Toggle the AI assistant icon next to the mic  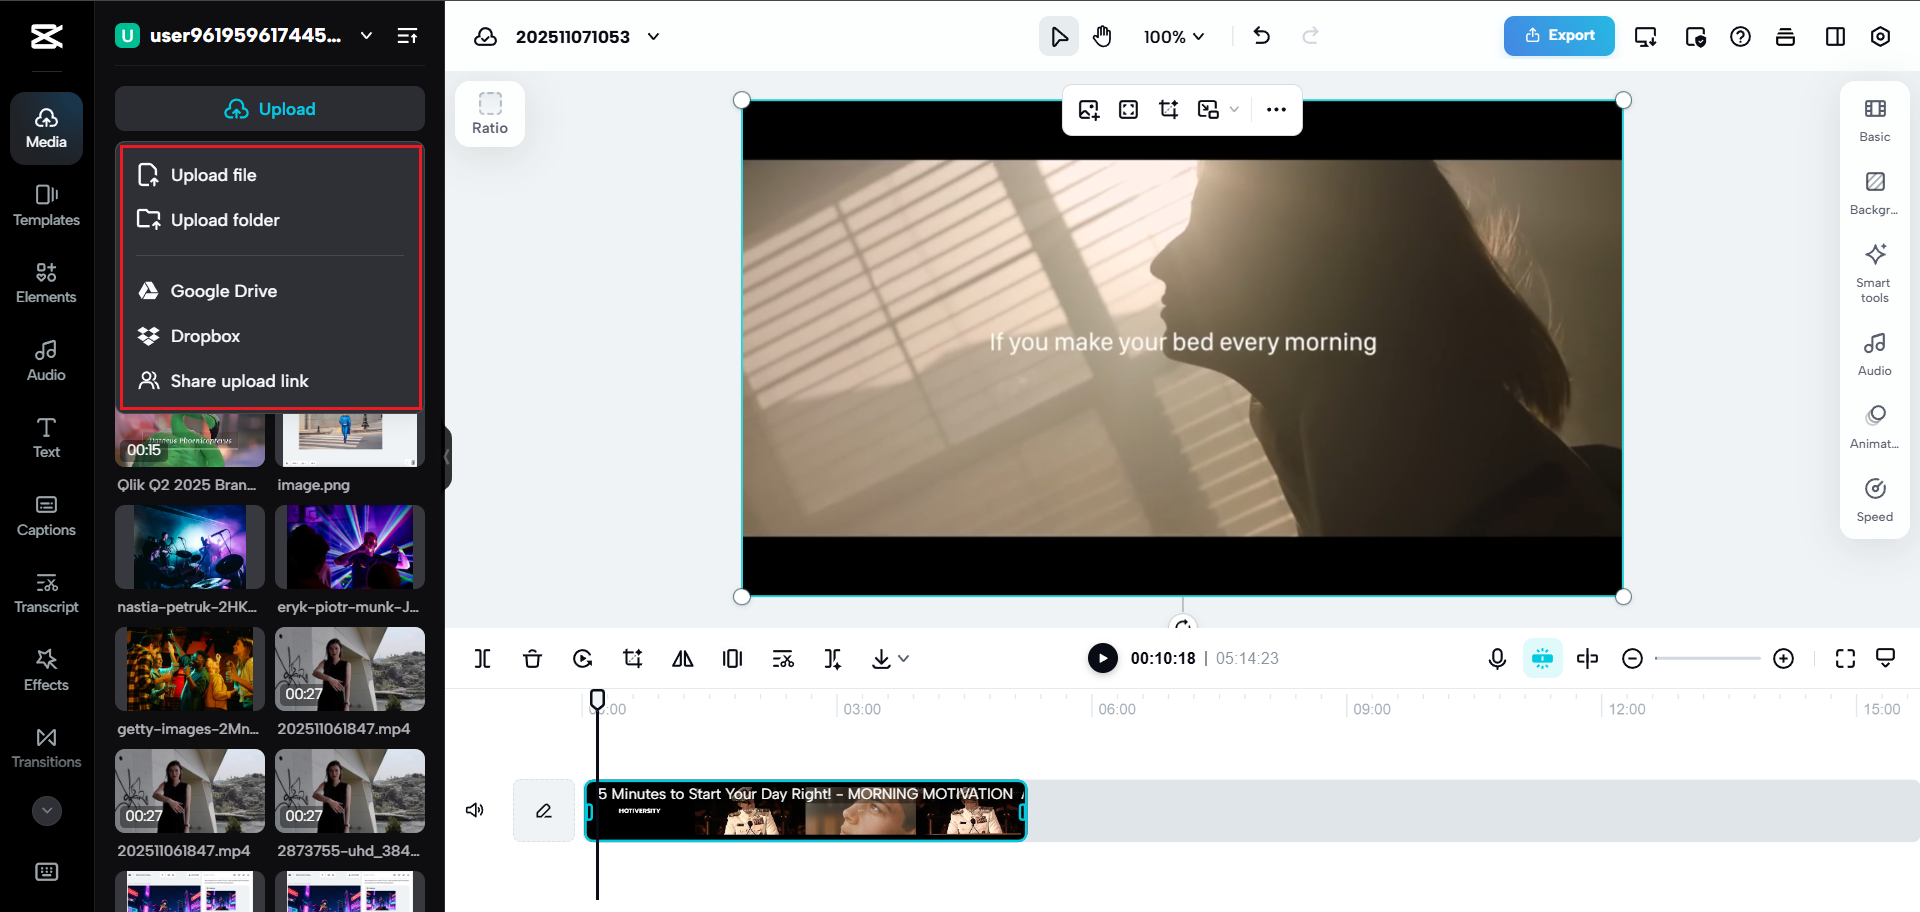1542,658
